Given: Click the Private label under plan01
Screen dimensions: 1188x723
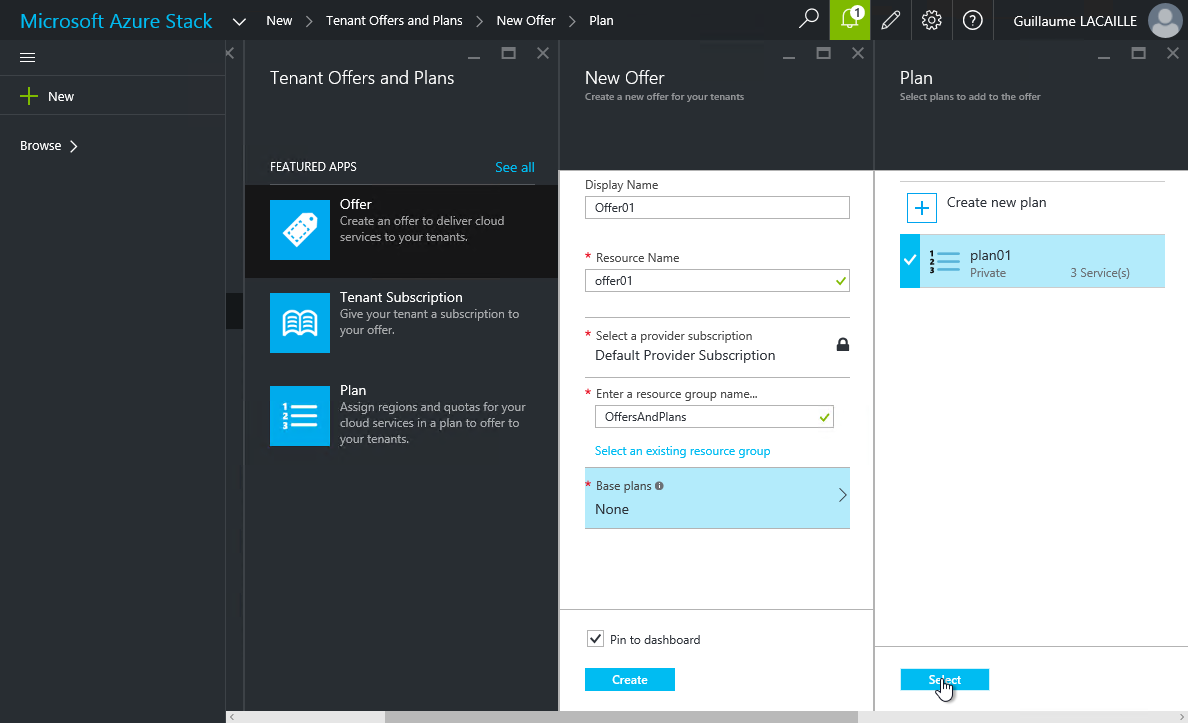Looking at the screenshot, I should [988, 273].
